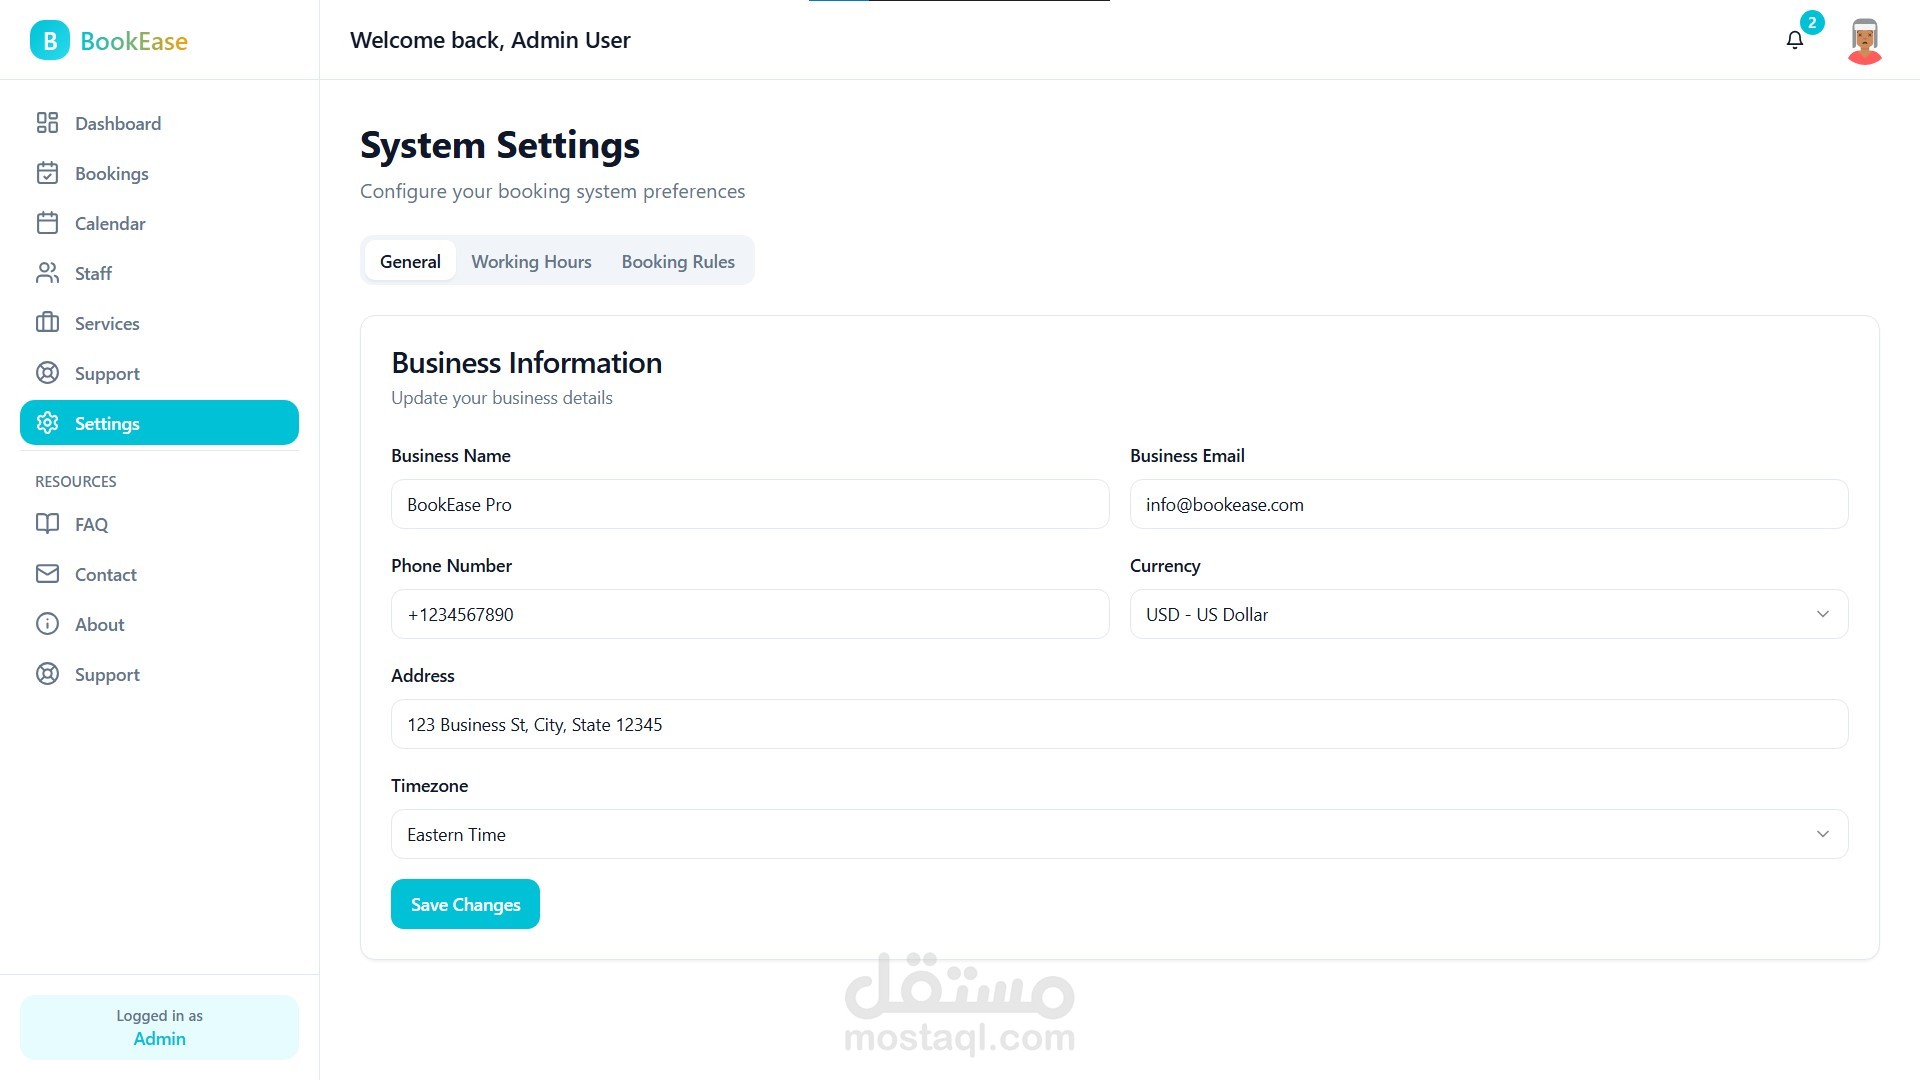Open notifications bell icon

[1795, 40]
